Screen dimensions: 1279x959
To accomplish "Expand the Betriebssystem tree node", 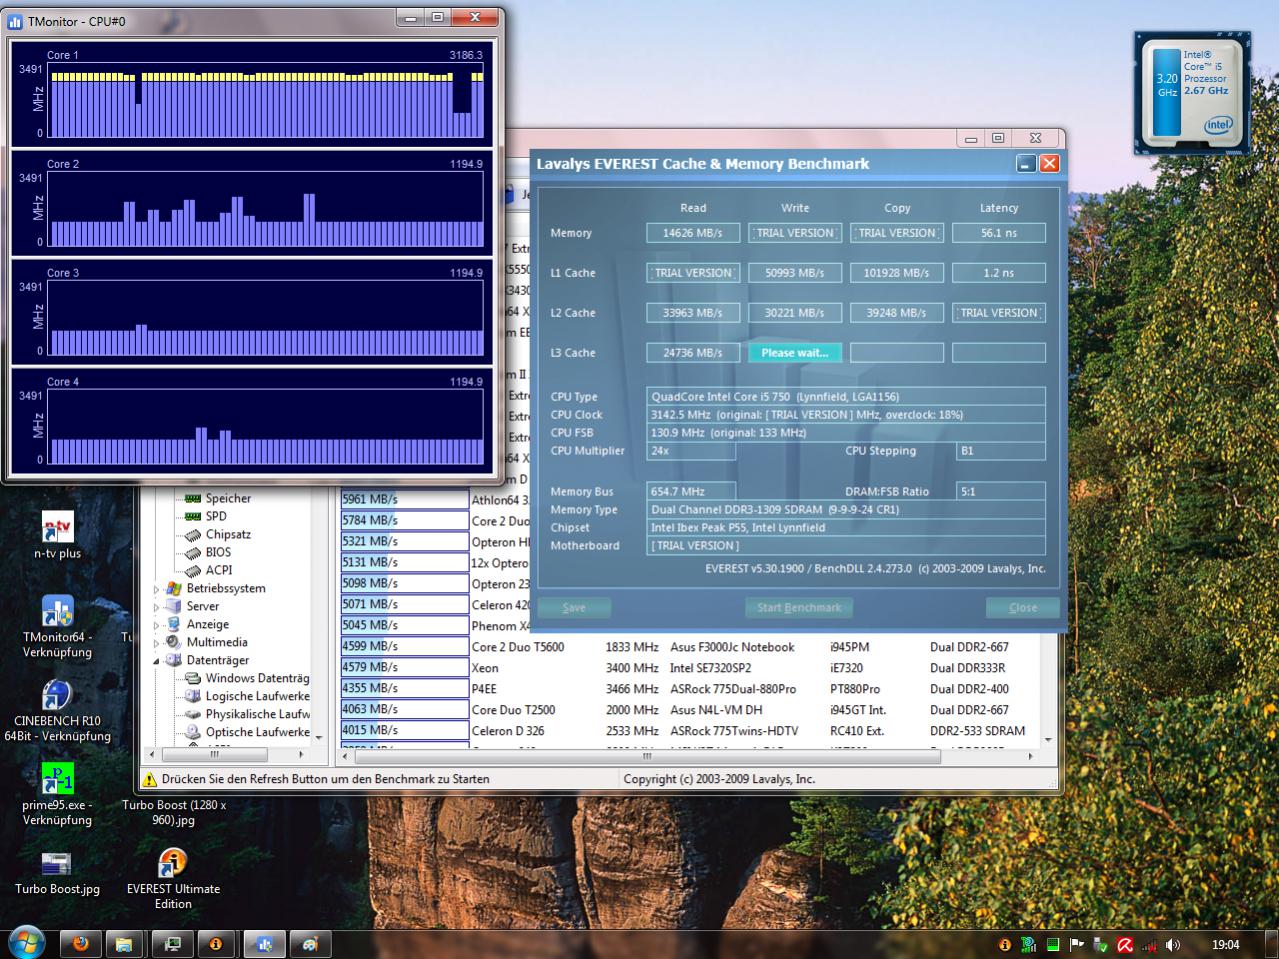I will click(156, 589).
